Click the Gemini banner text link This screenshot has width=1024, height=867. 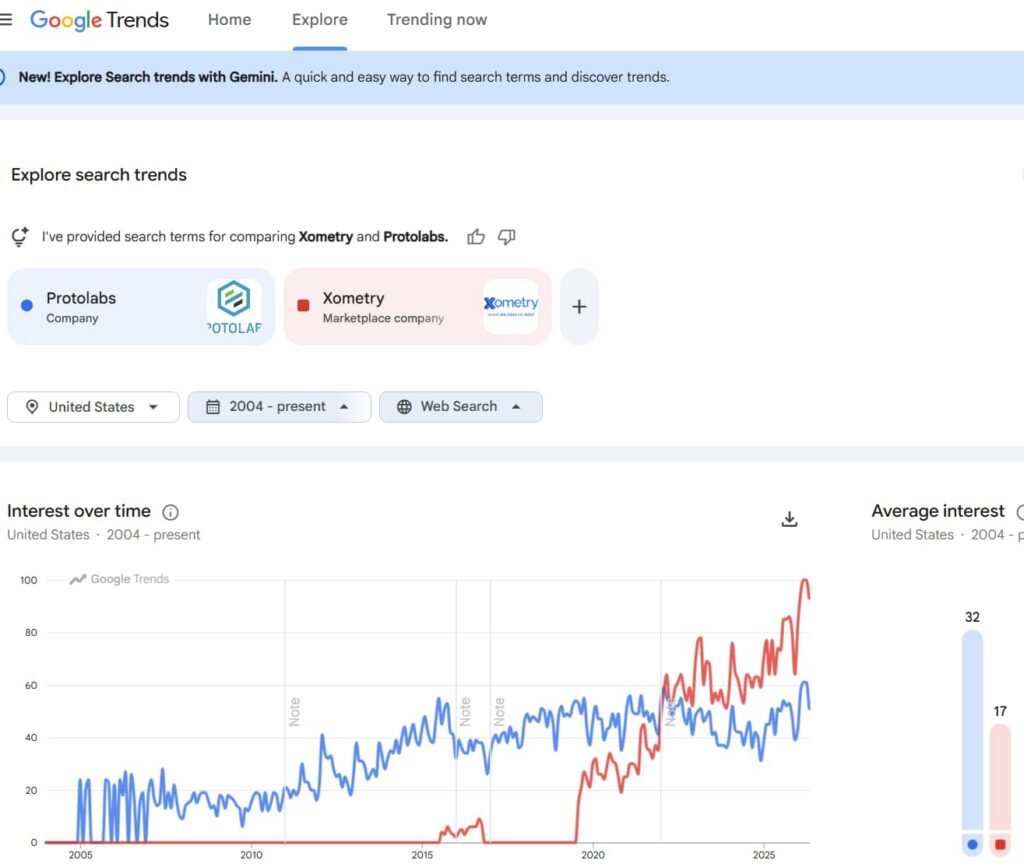point(344,77)
